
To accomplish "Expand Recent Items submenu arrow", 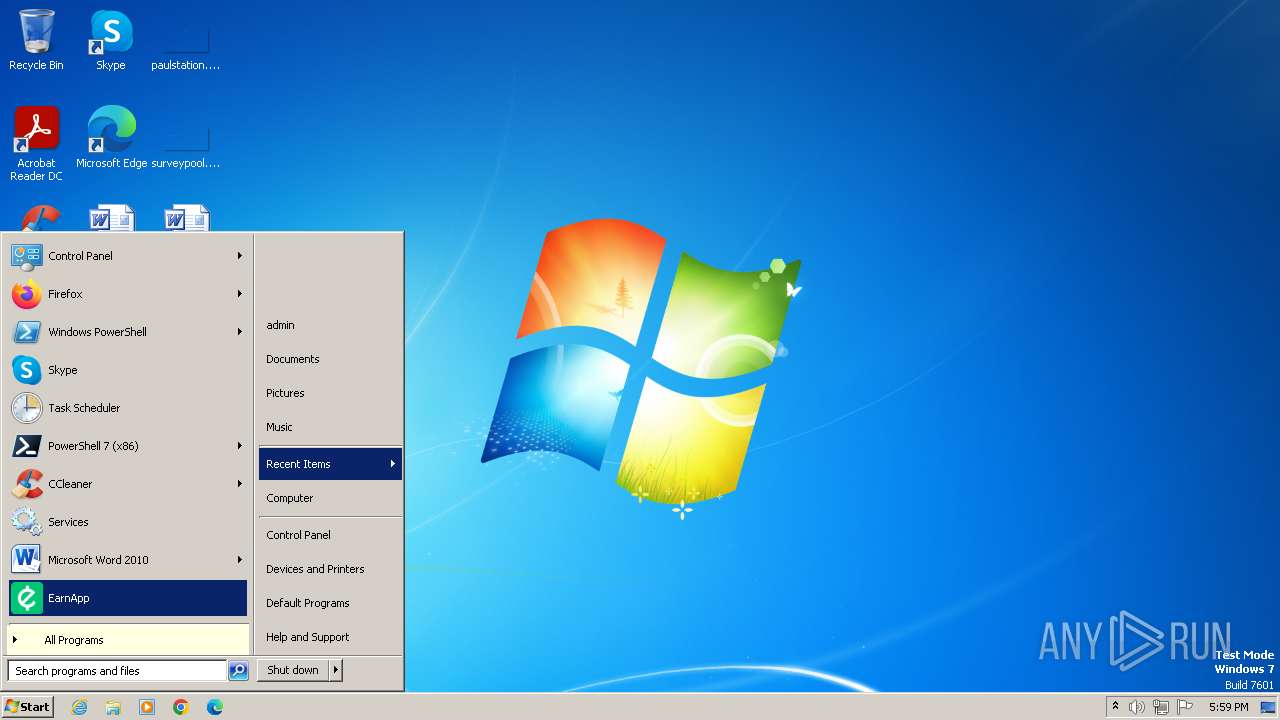I will click(393, 464).
